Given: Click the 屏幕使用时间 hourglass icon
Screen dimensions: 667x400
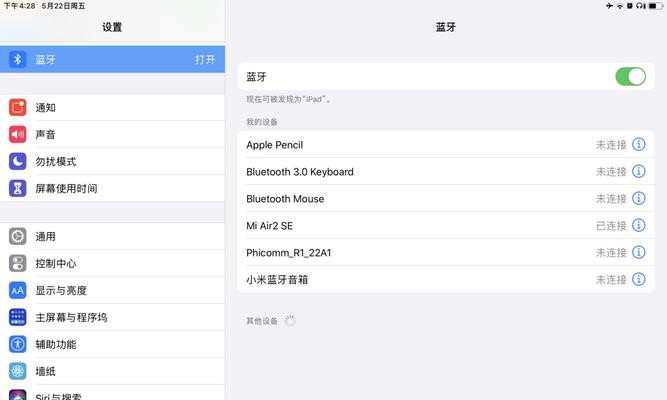Looking at the screenshot, I should (x=17, y=188).
